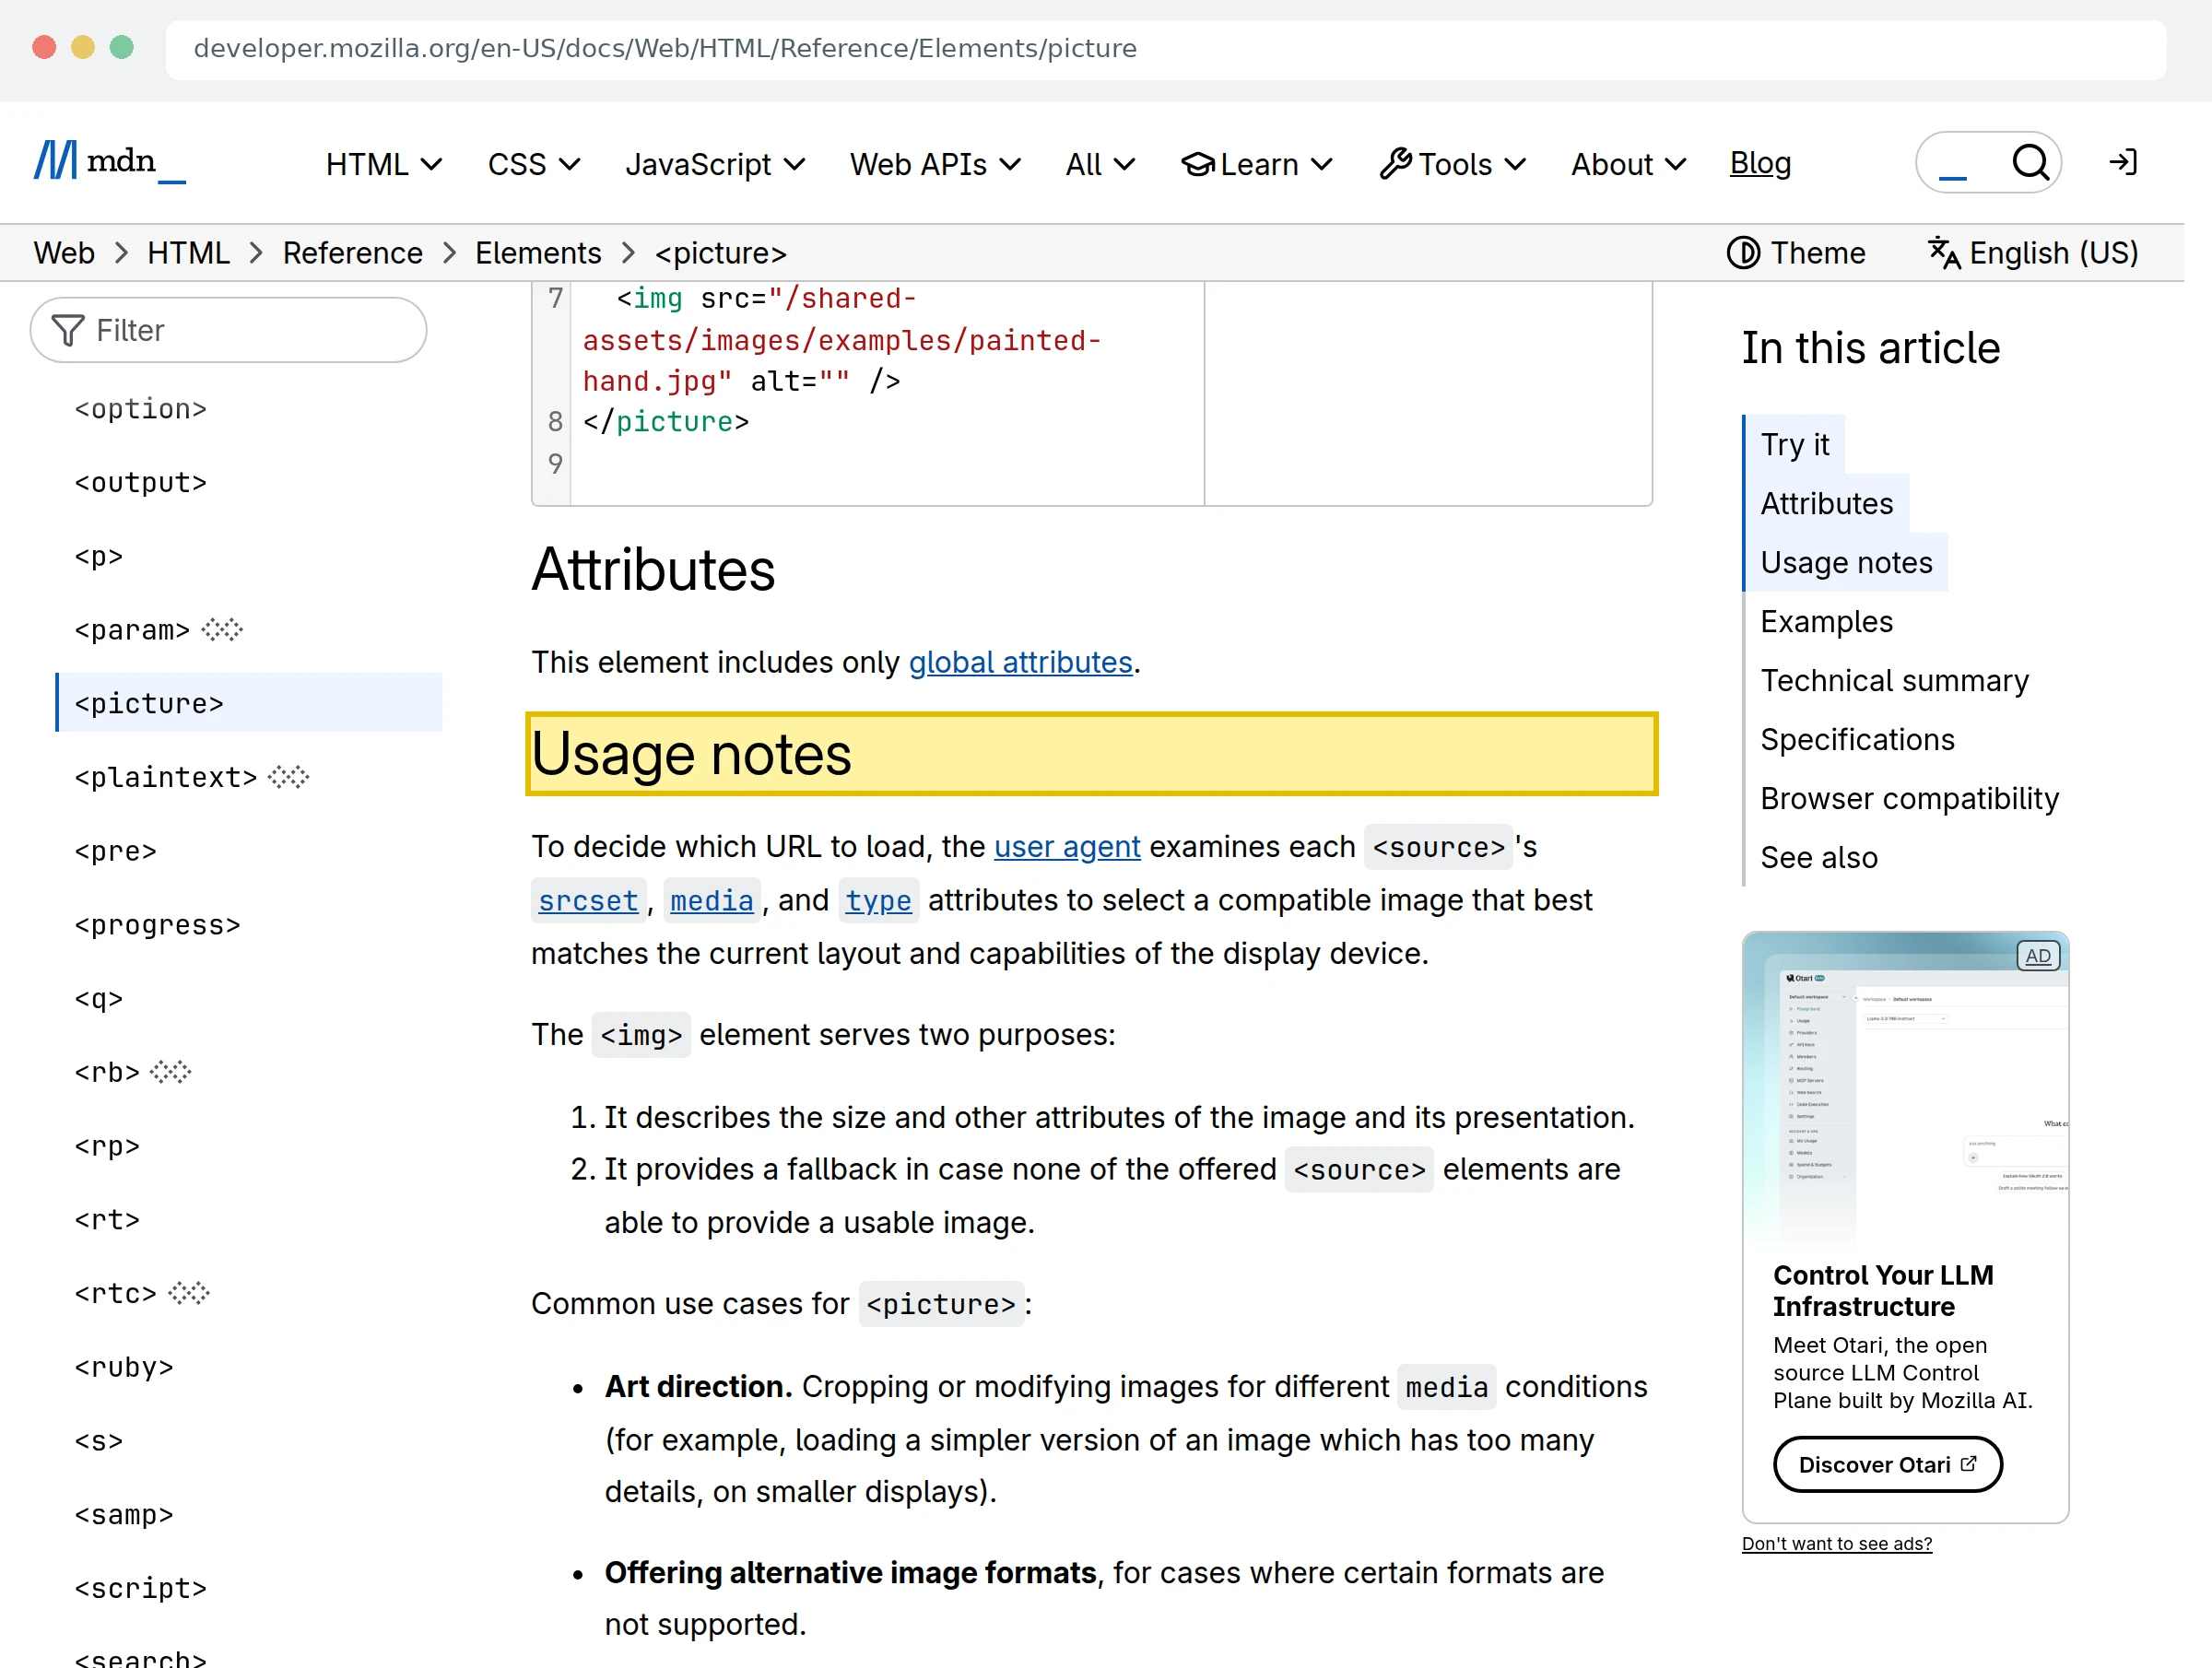Click the login arrow icon
Viewport: 2212px width, 1668px height.
pos(2122,162)
